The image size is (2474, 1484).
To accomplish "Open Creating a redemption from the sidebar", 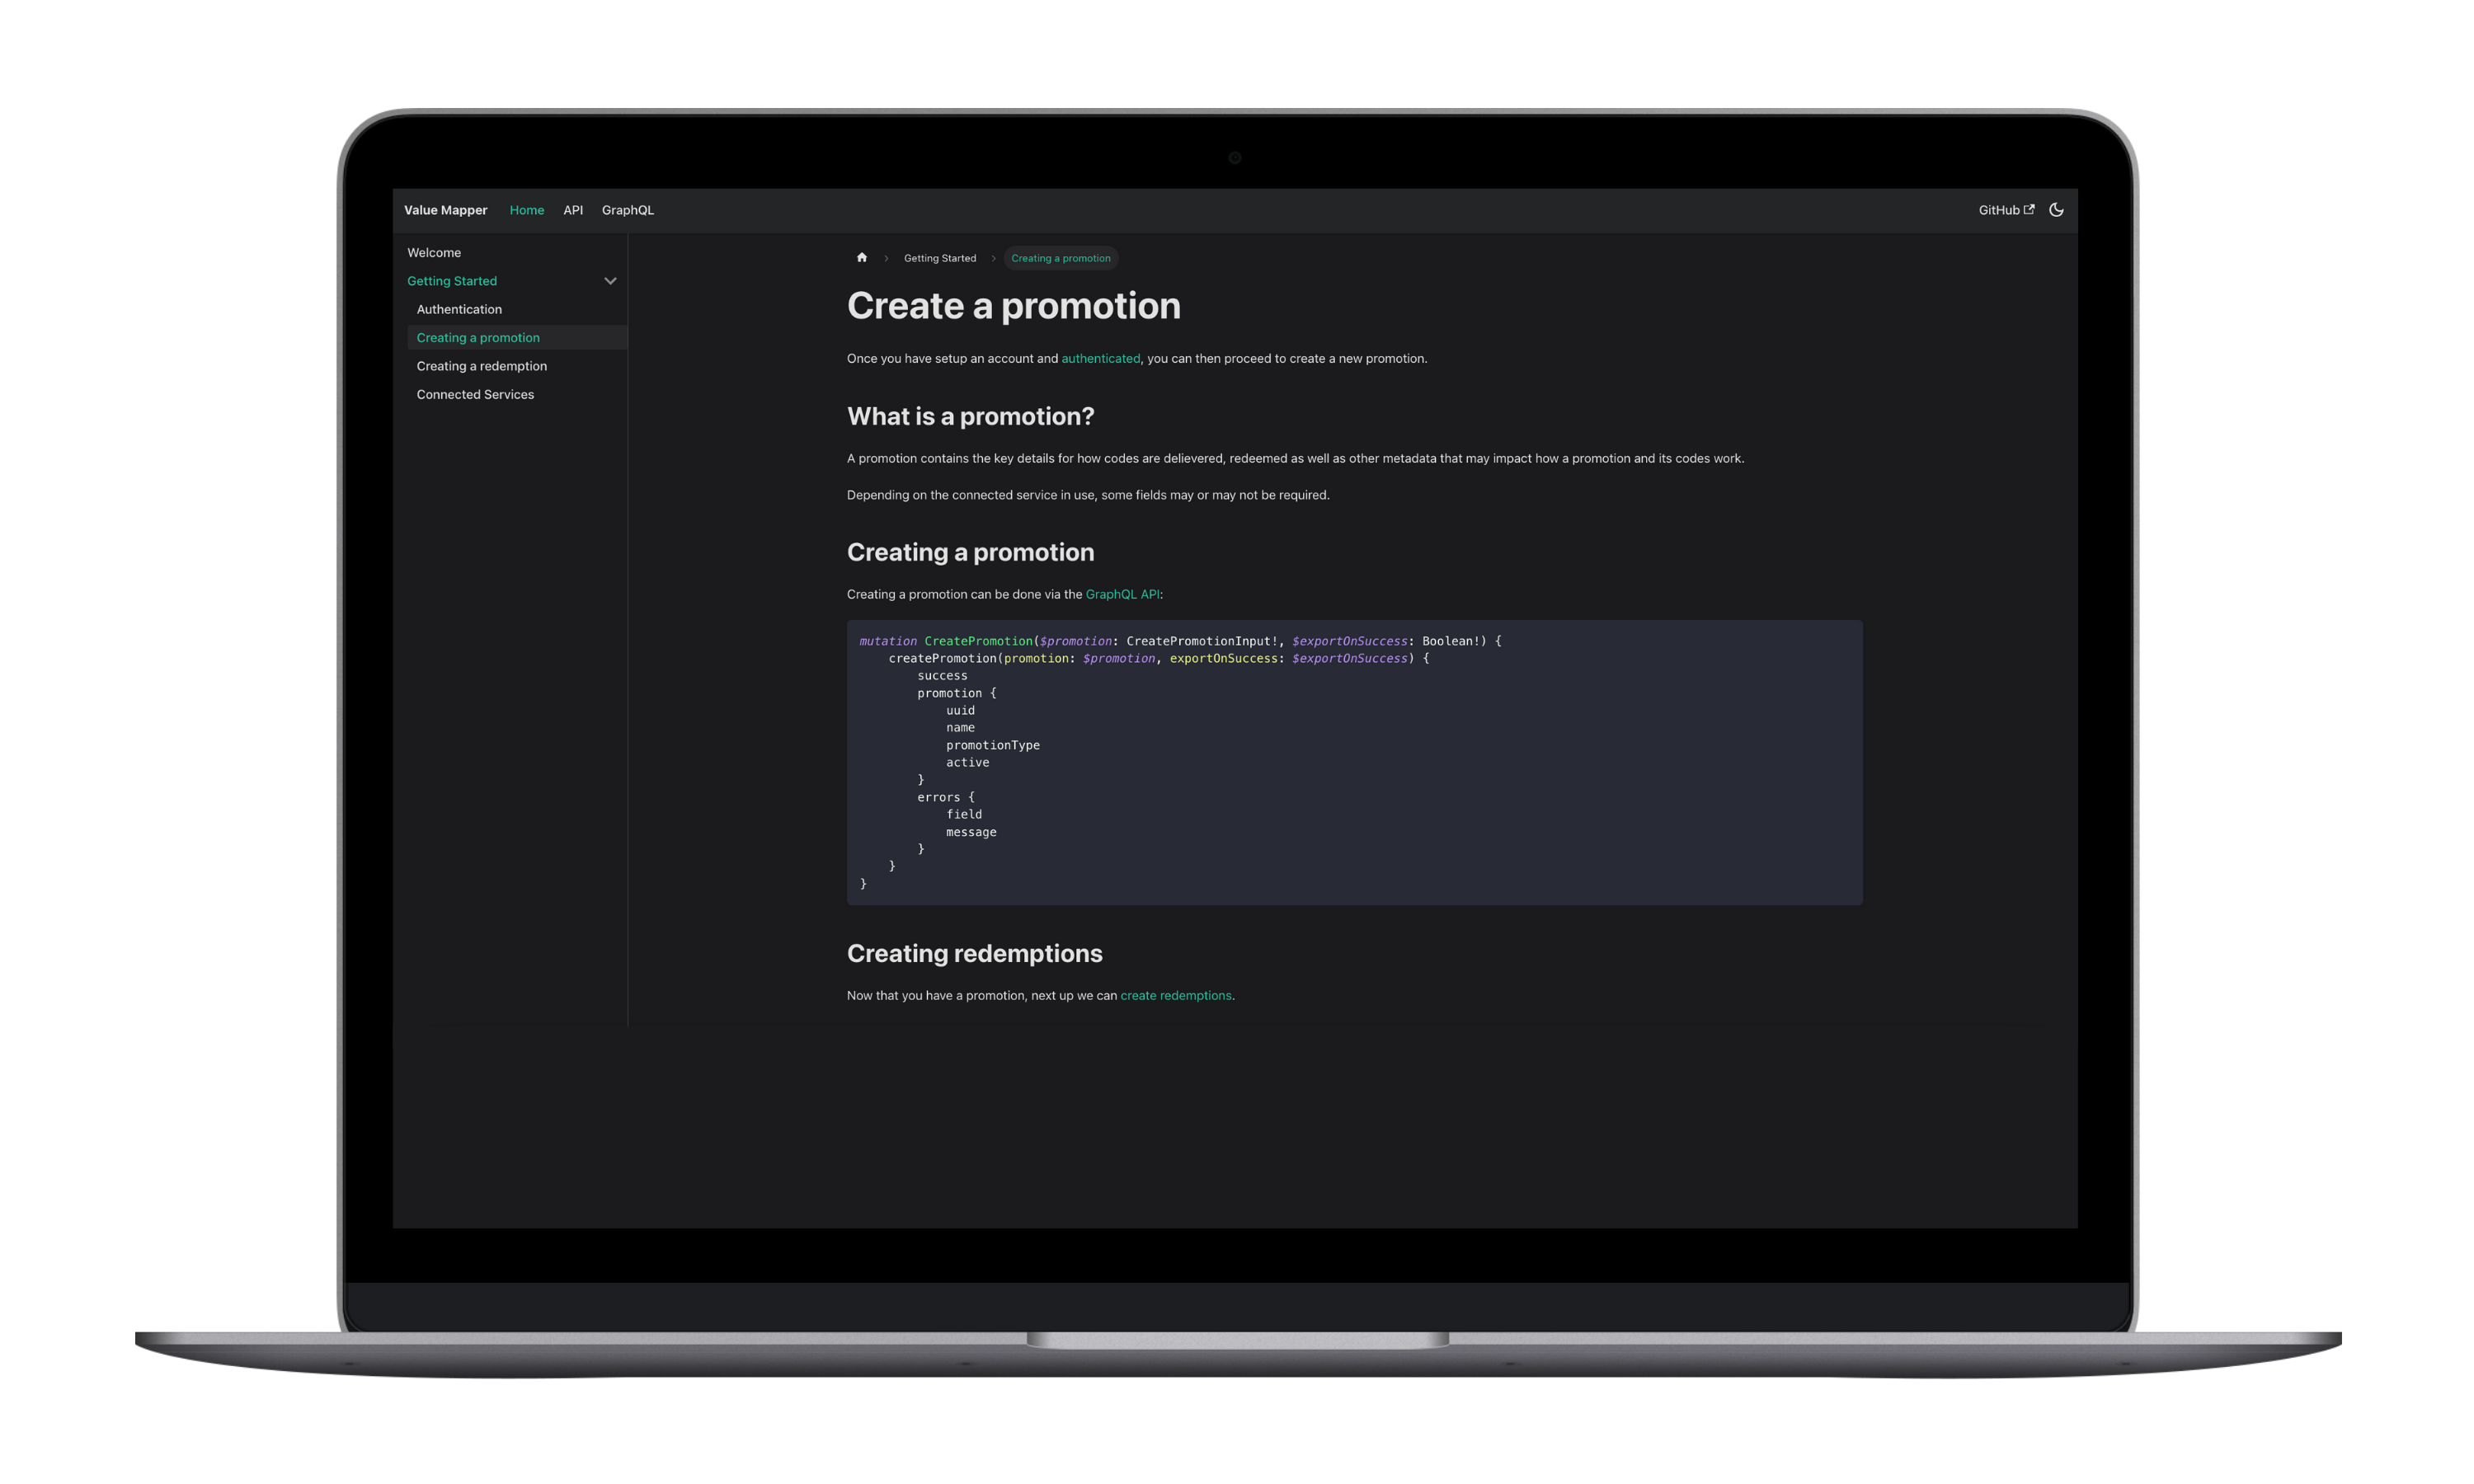I will (x=482, y=365).
